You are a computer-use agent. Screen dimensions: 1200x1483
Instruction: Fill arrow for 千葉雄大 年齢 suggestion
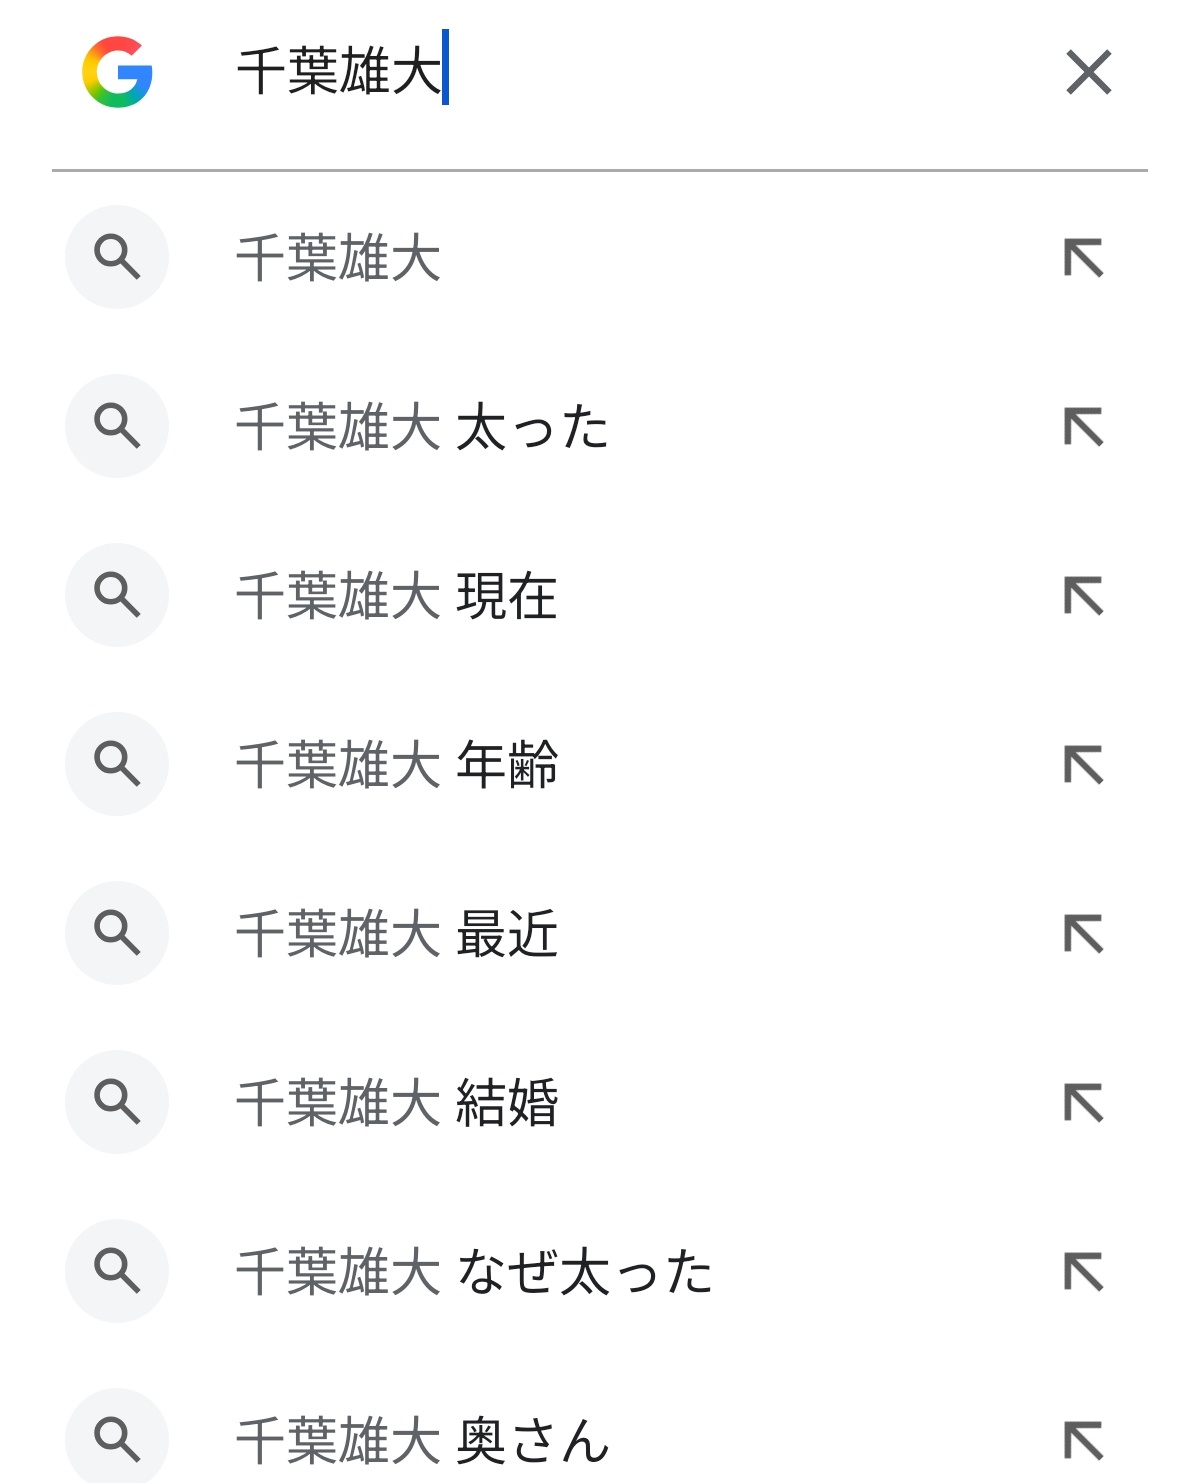coord(1084,764)
